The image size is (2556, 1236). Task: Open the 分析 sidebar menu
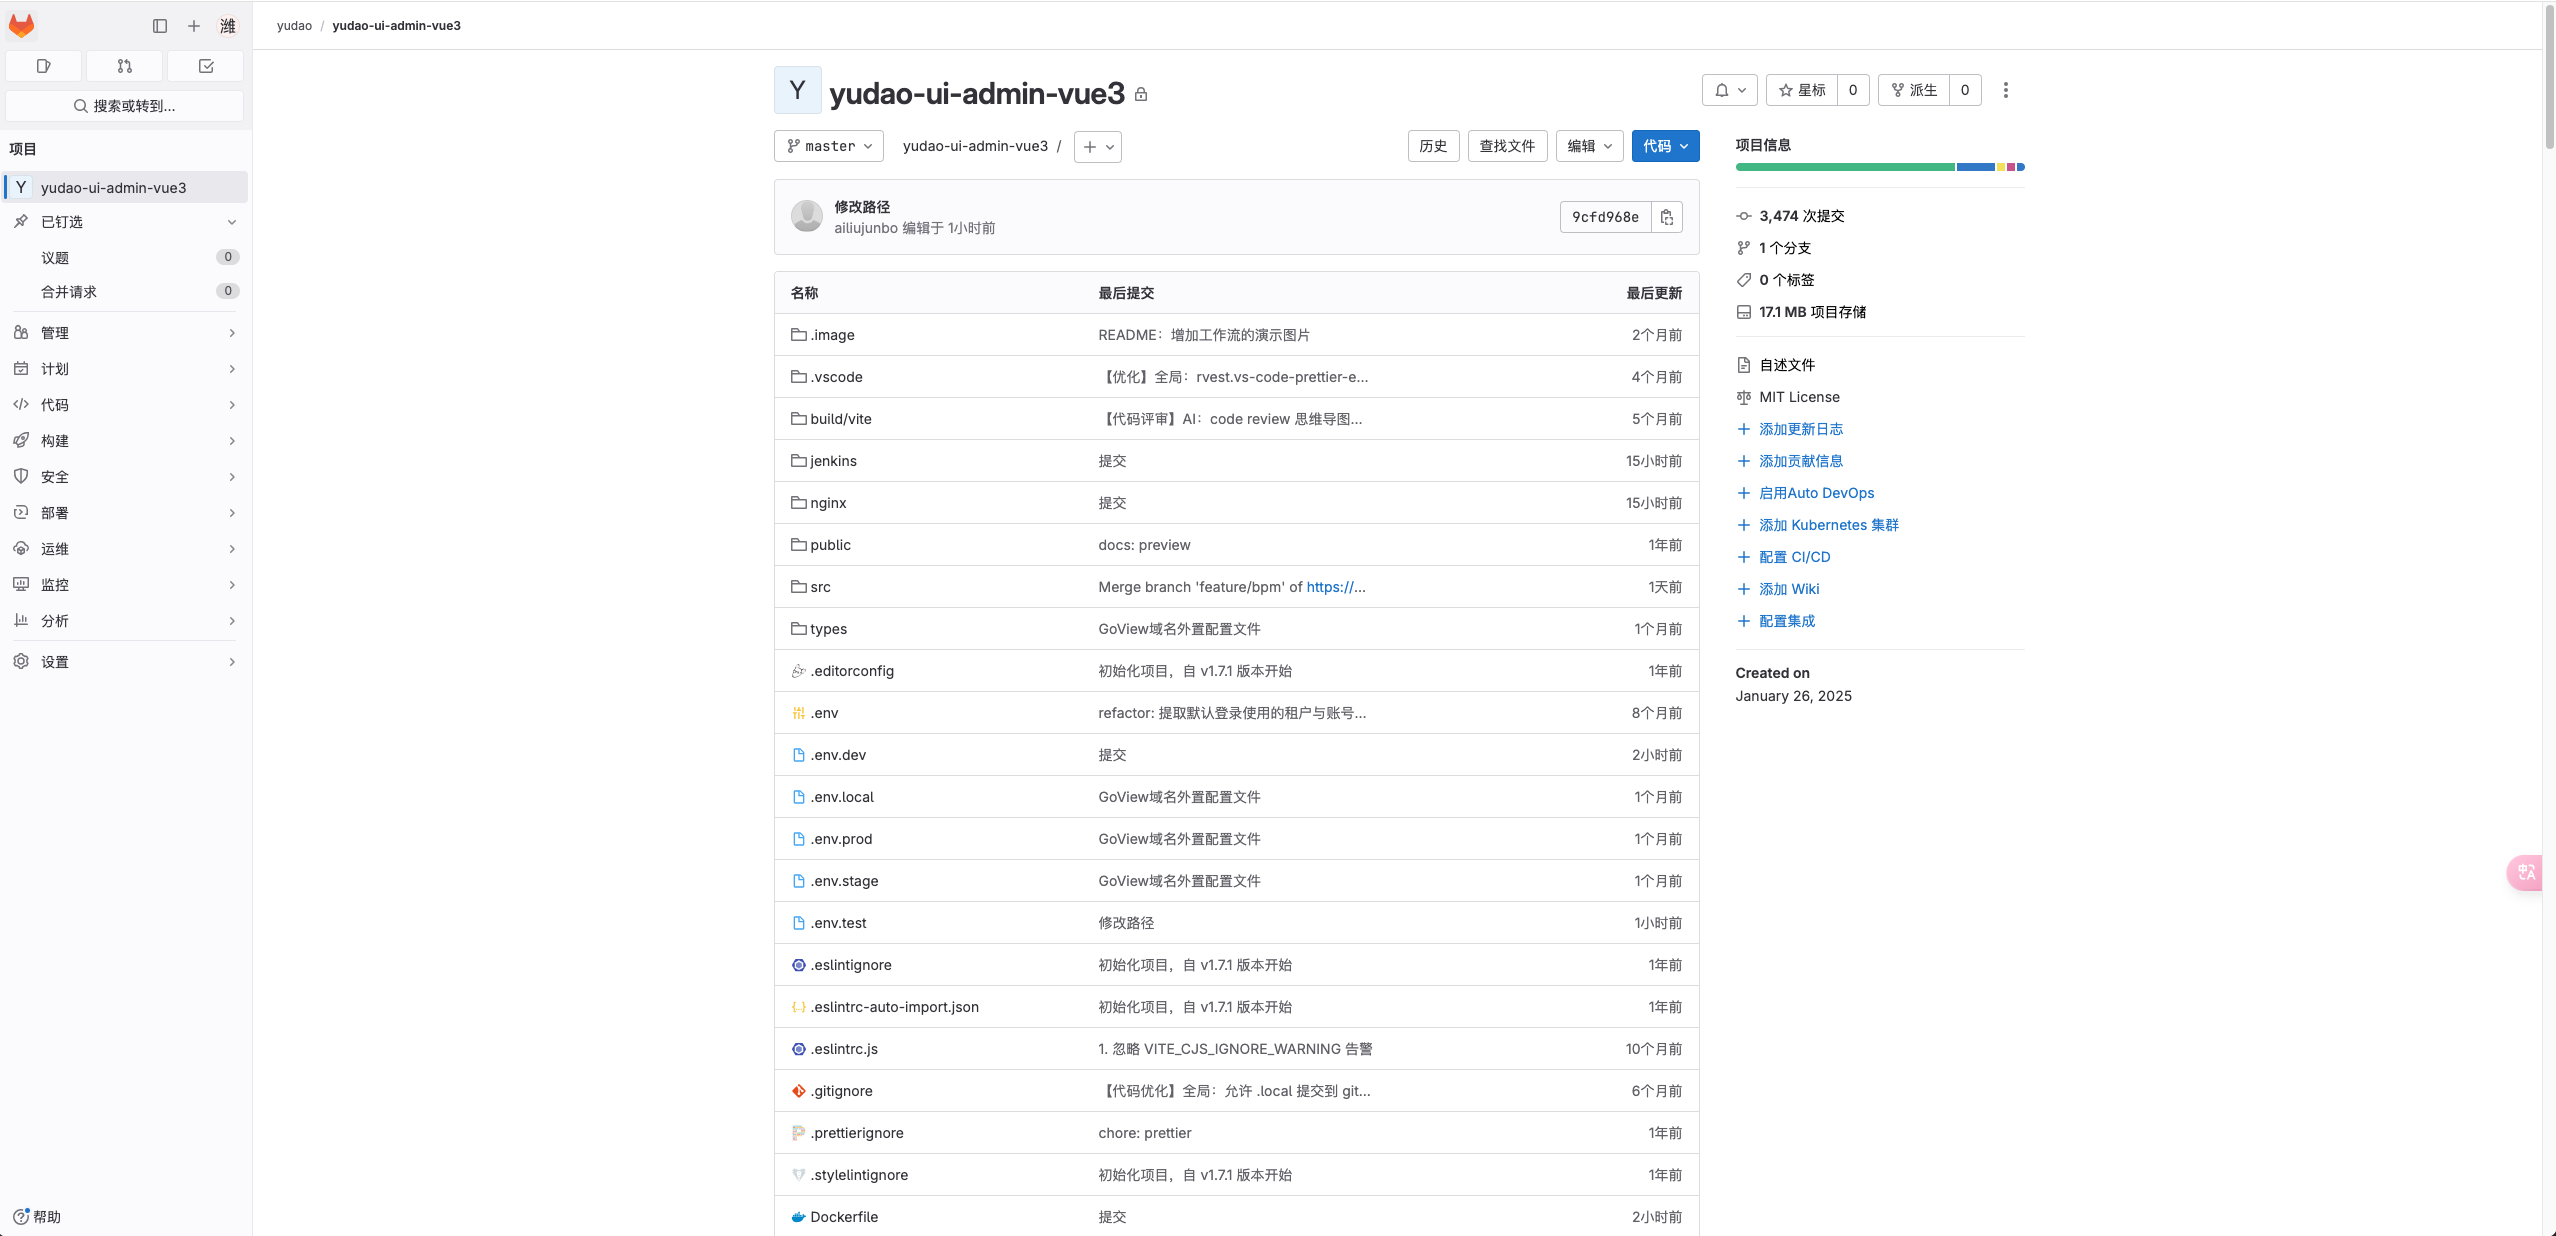[x=126, y=621]
